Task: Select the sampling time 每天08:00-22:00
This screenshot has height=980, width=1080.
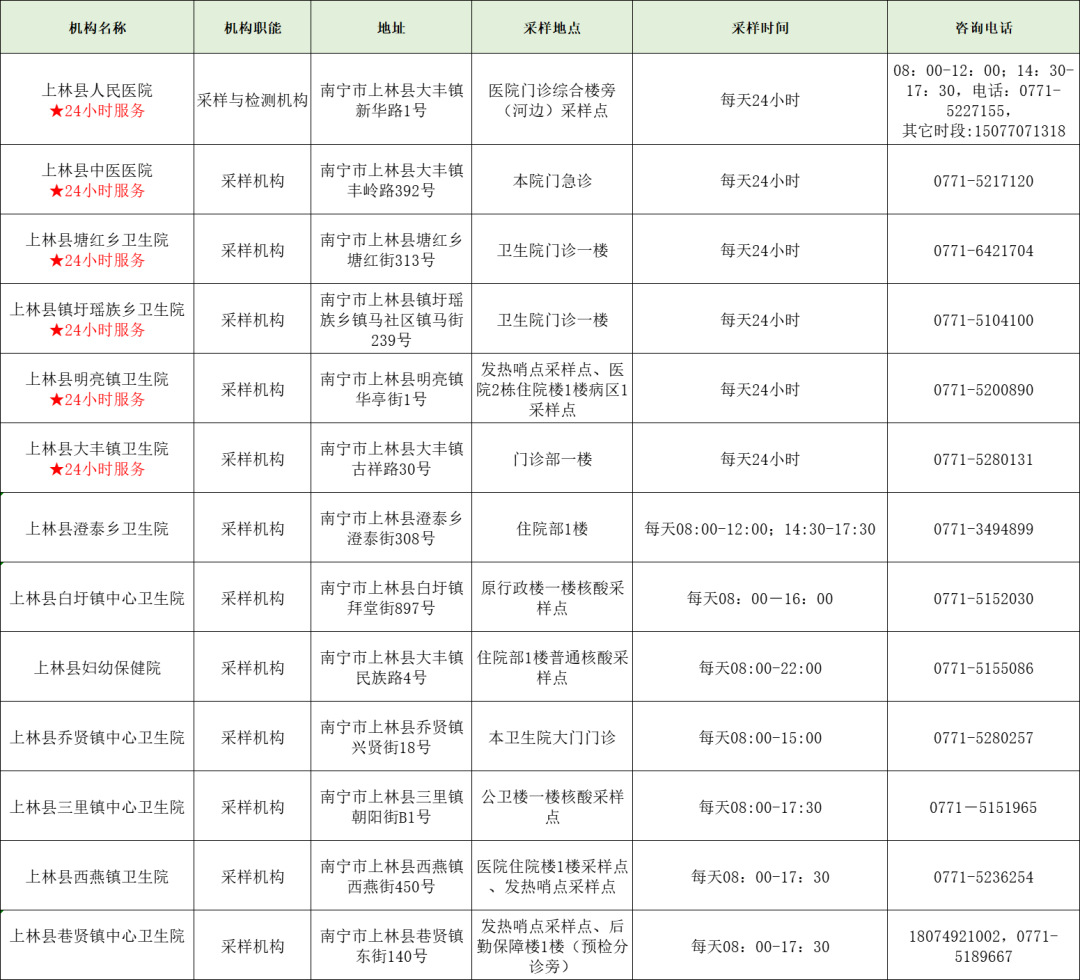Action: pos(759,668)
